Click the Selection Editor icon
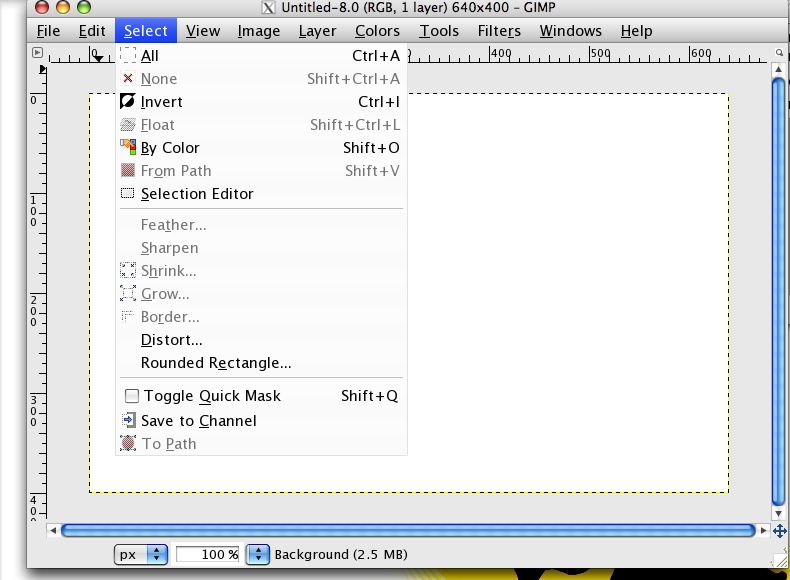 [x=127, y=194]
